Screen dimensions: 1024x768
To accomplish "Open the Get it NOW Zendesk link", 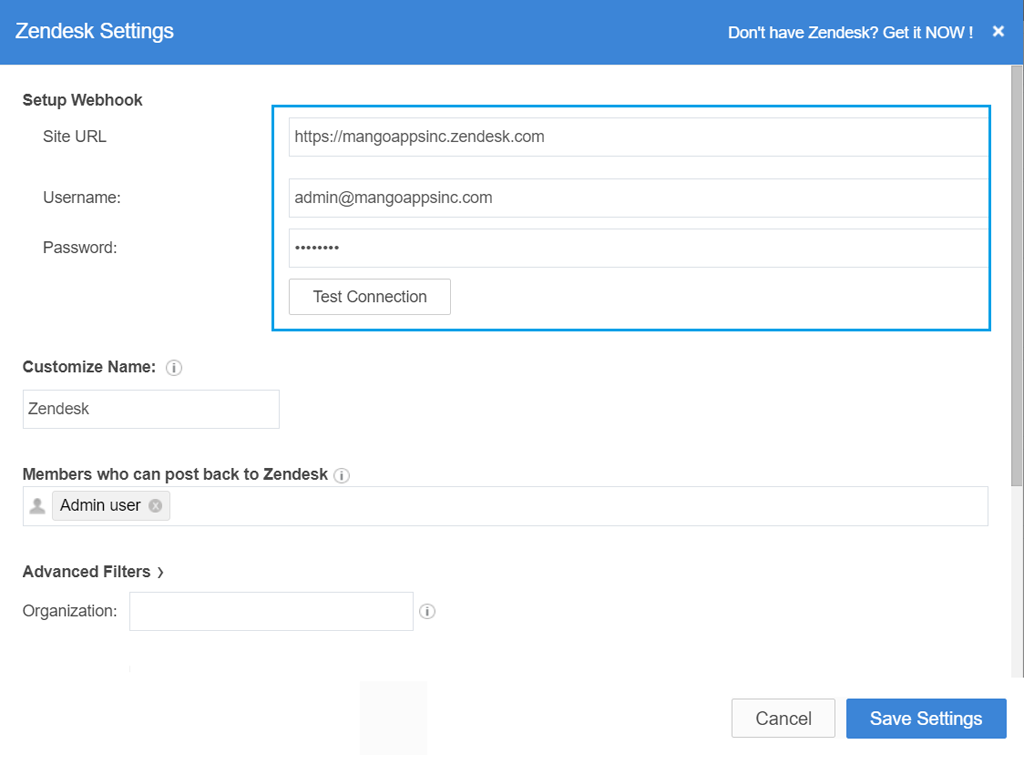I will point(850,33).
